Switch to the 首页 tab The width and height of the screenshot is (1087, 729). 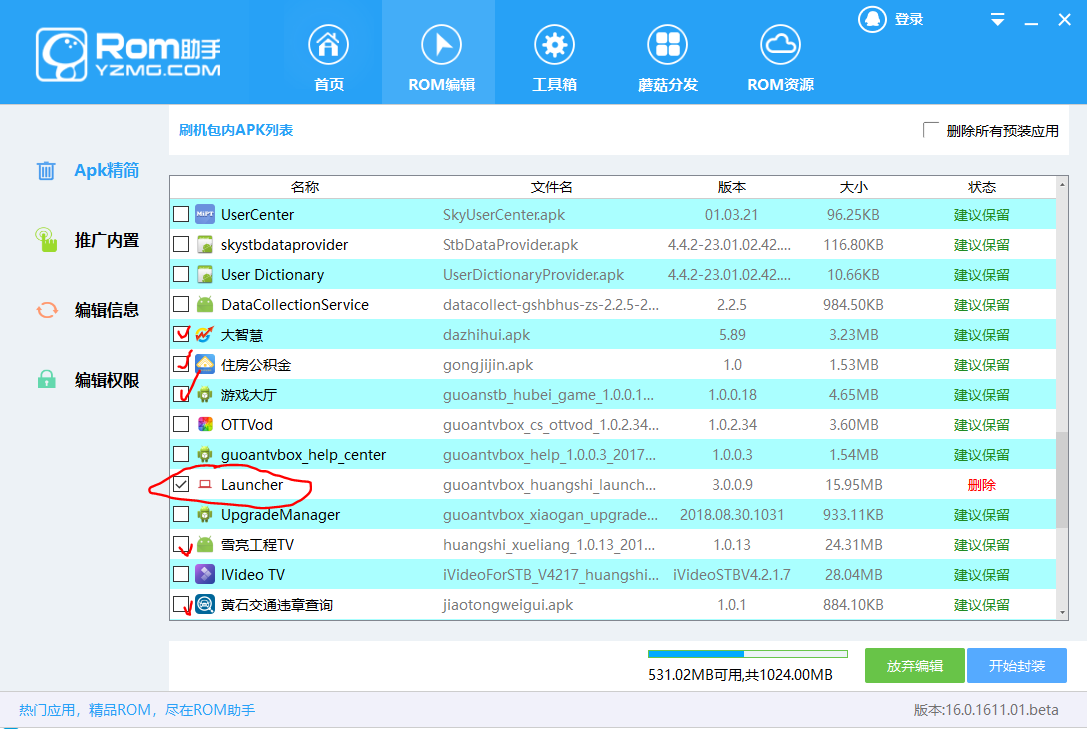[328, 52]
